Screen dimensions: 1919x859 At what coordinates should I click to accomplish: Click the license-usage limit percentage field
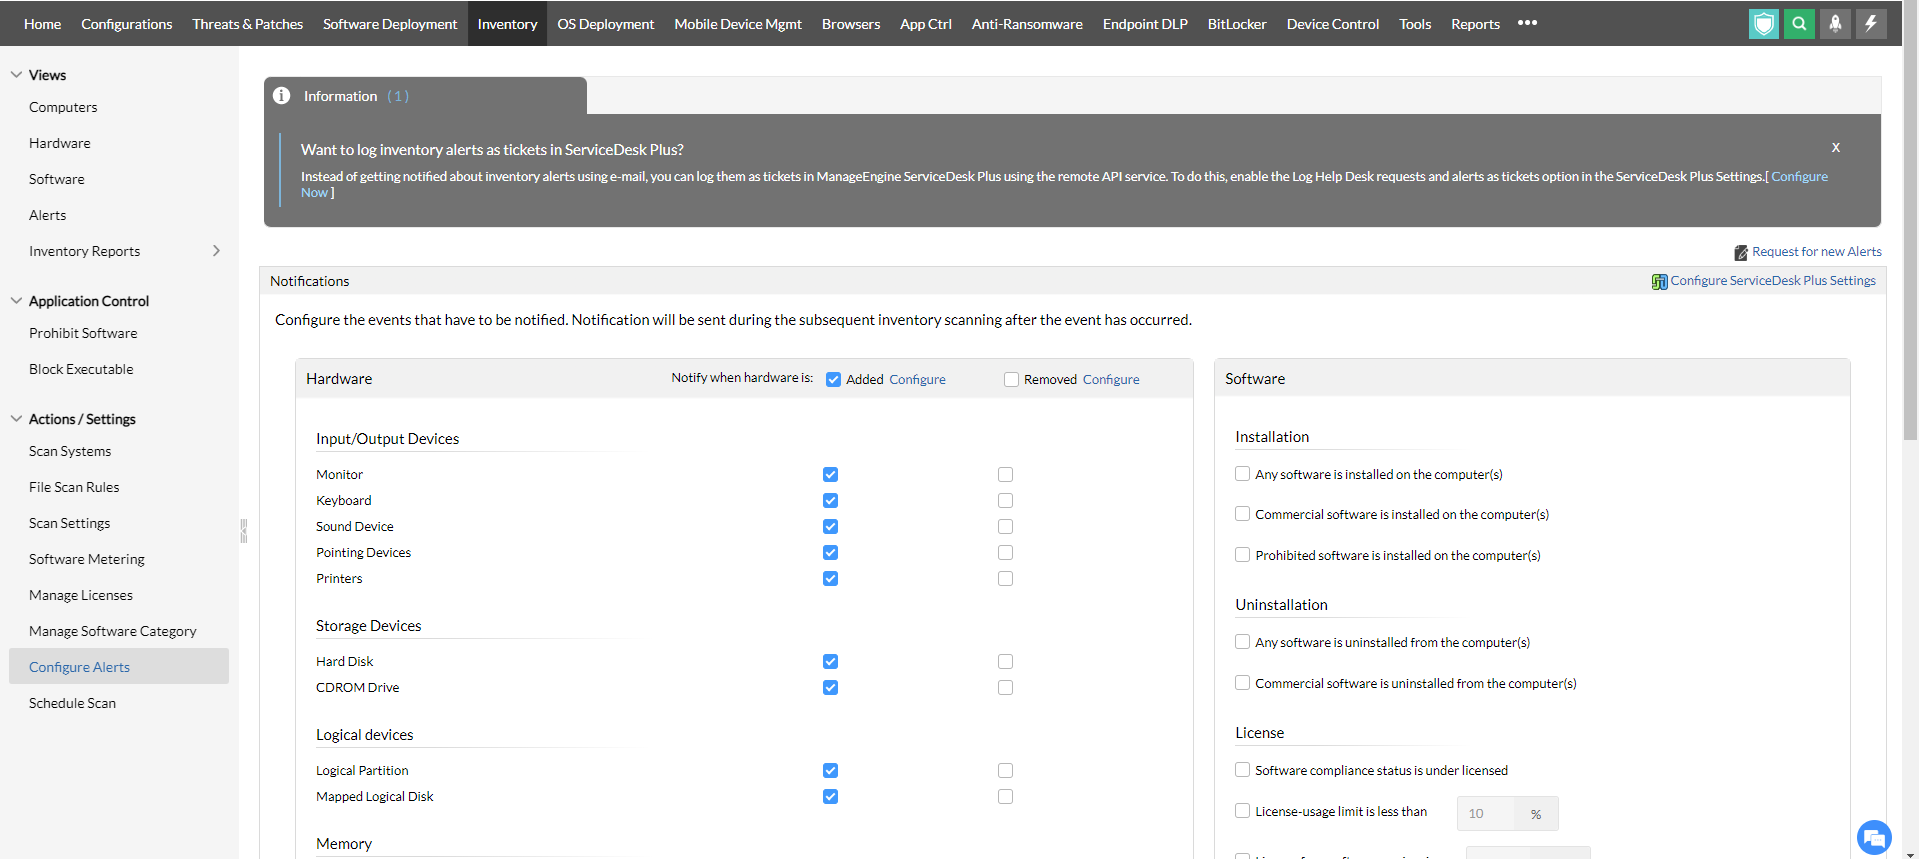tap(1485, 814)
